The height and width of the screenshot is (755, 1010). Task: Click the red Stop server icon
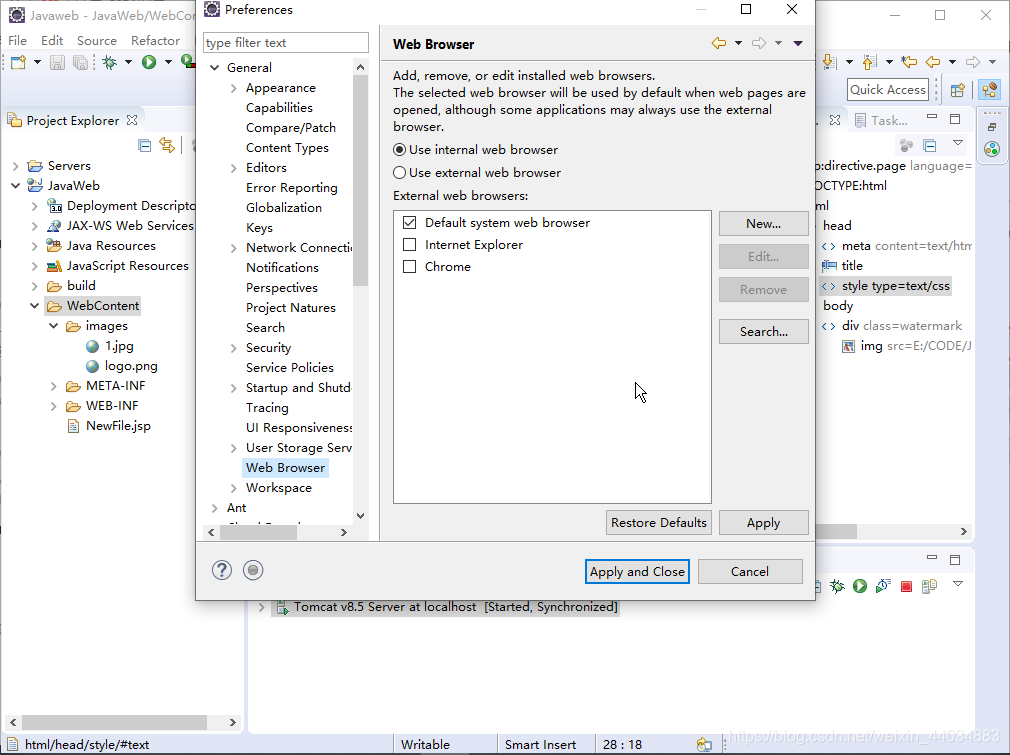906,586
